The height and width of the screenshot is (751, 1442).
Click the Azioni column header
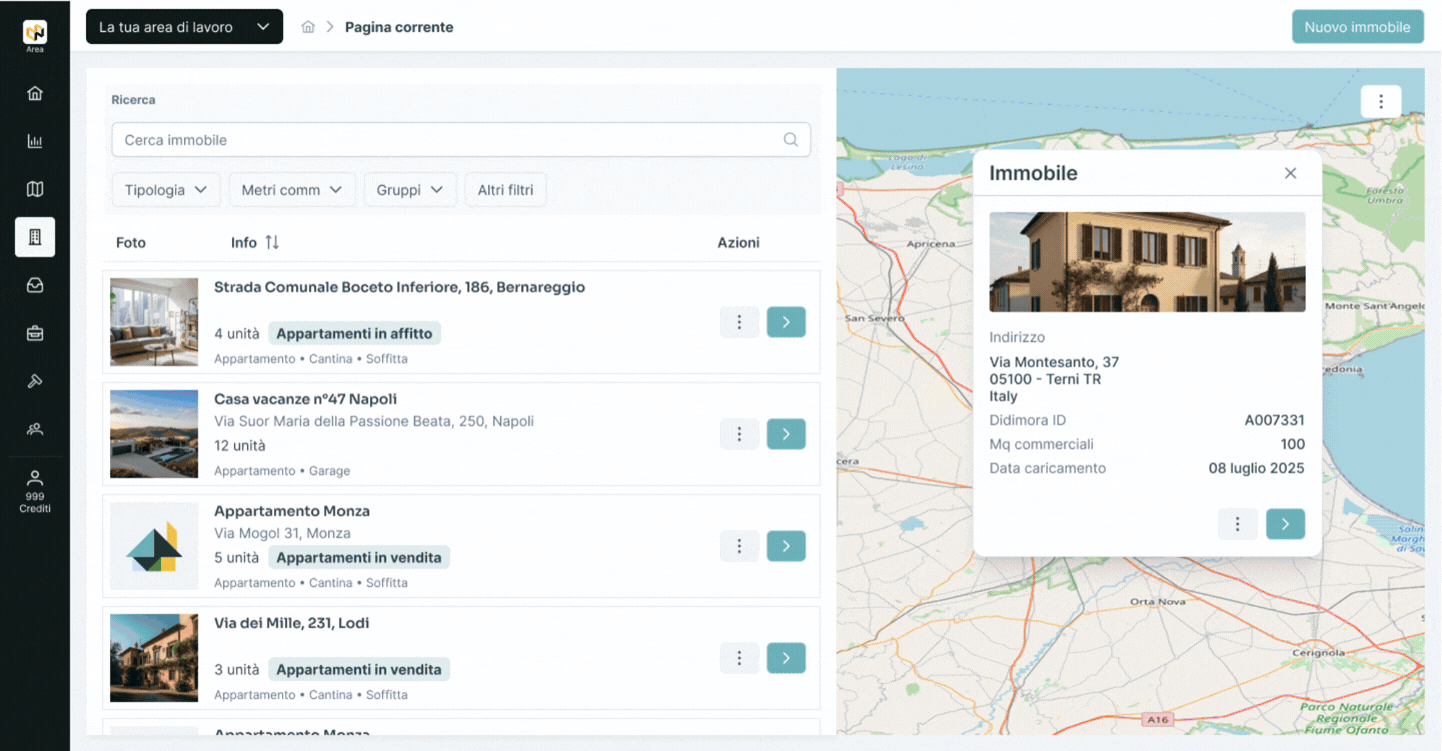pyautogui.click(x=739, y=242)
